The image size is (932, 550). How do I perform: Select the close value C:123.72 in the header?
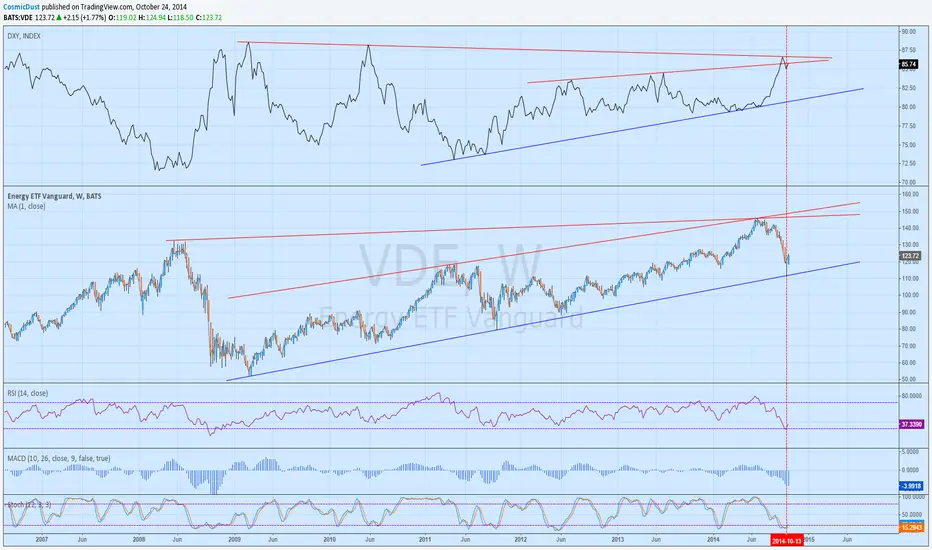209,18
